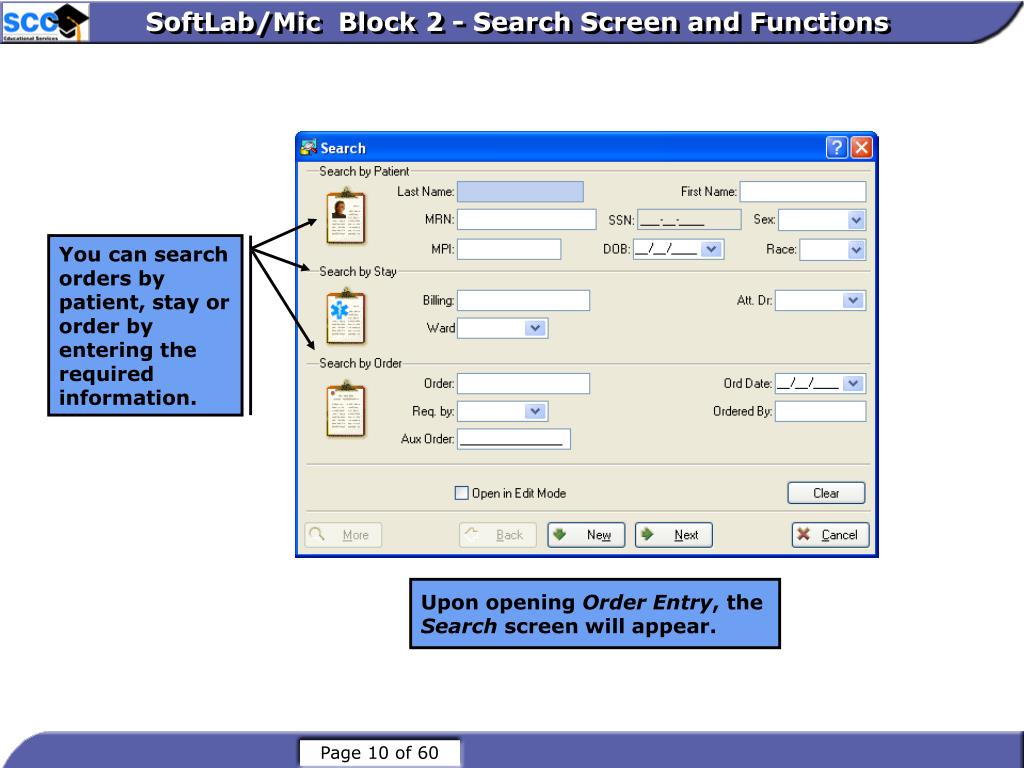Click the Search by Stay clipboard icon

click(345, 315)
